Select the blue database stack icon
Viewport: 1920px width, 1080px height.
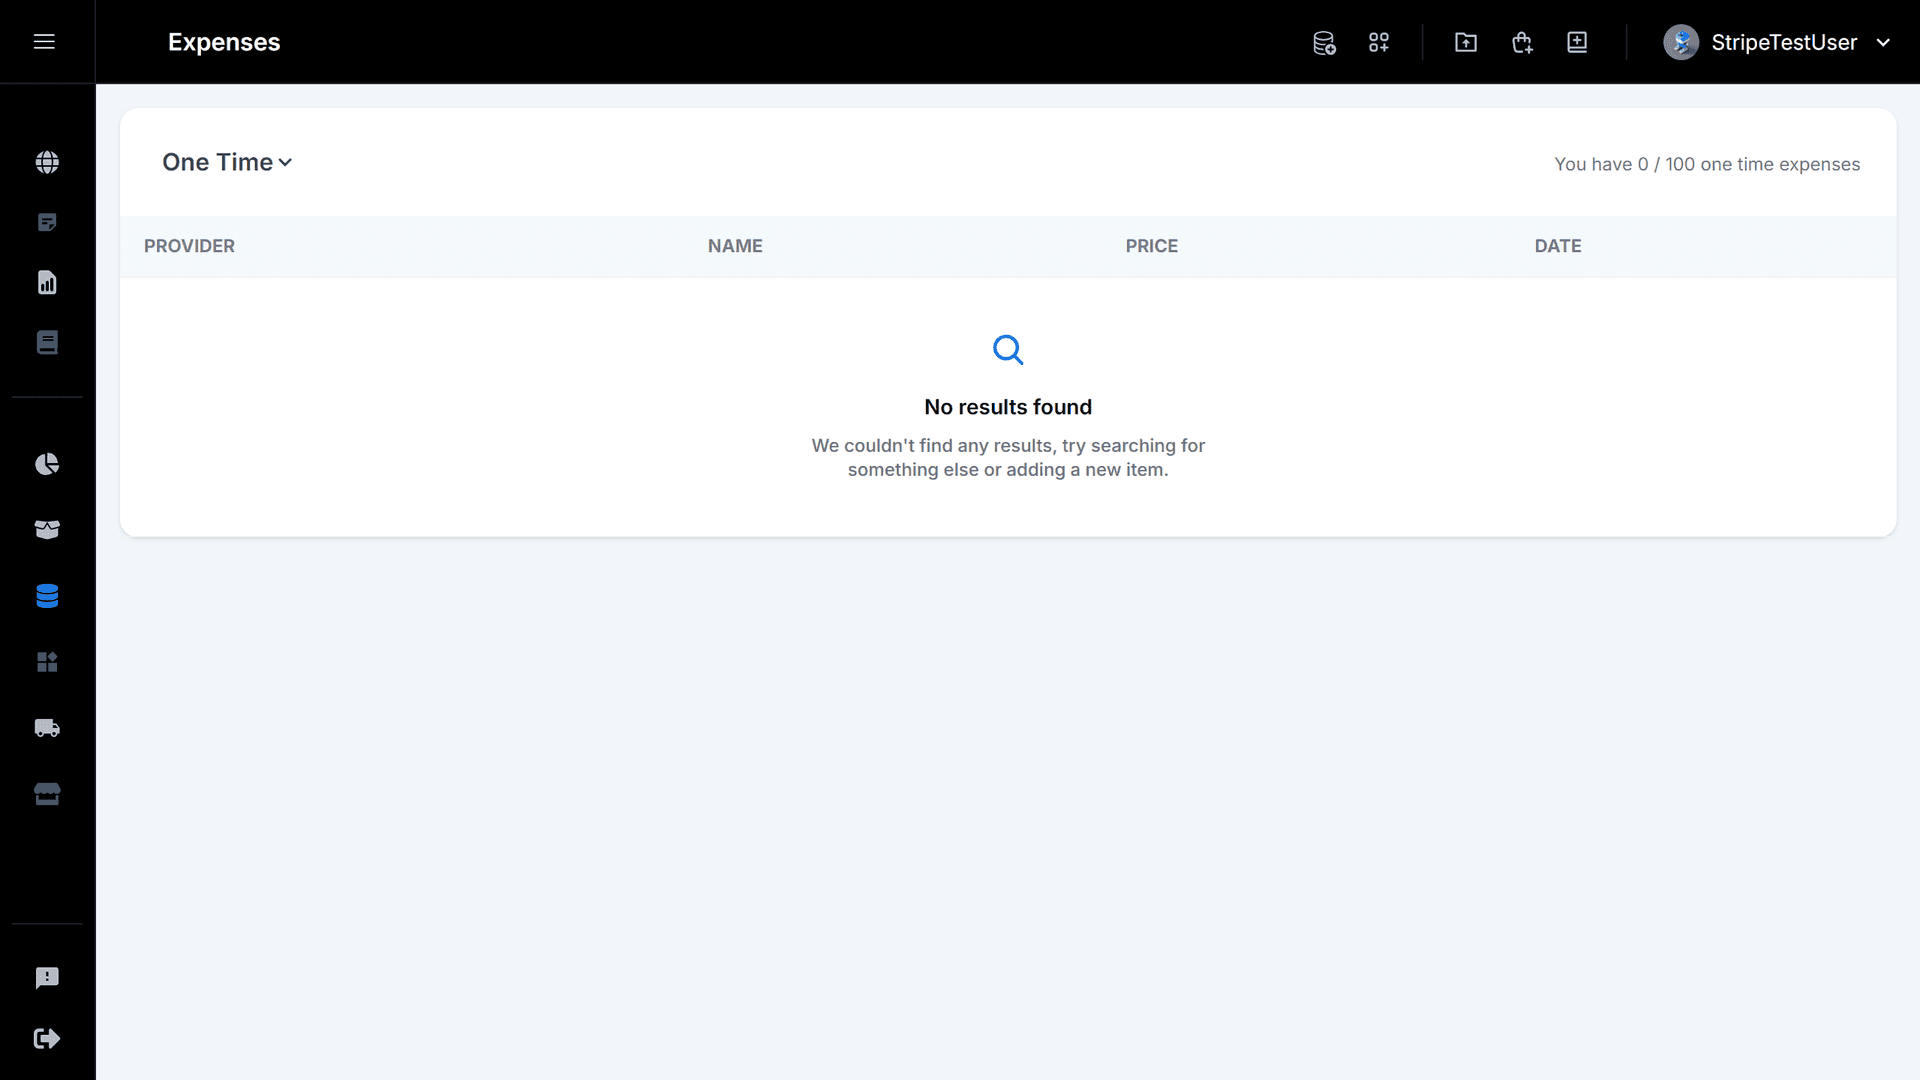click(x=47, y=596)
